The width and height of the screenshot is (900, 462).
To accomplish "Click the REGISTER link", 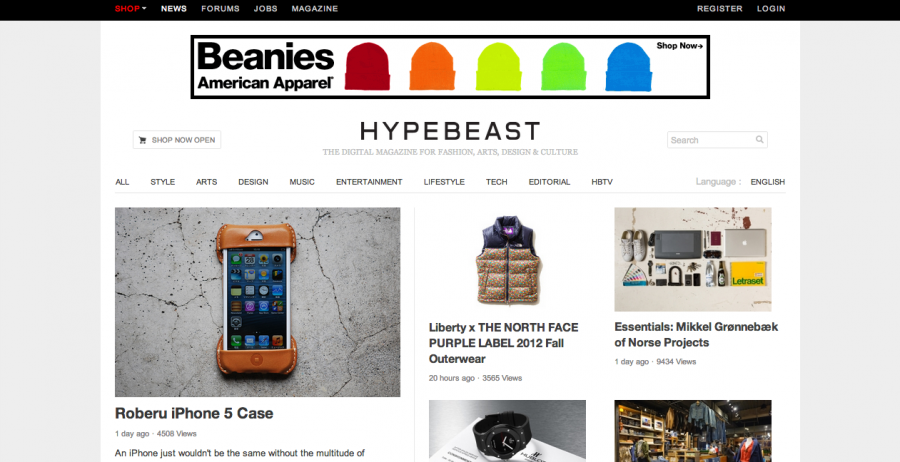I will click(720, 9).
